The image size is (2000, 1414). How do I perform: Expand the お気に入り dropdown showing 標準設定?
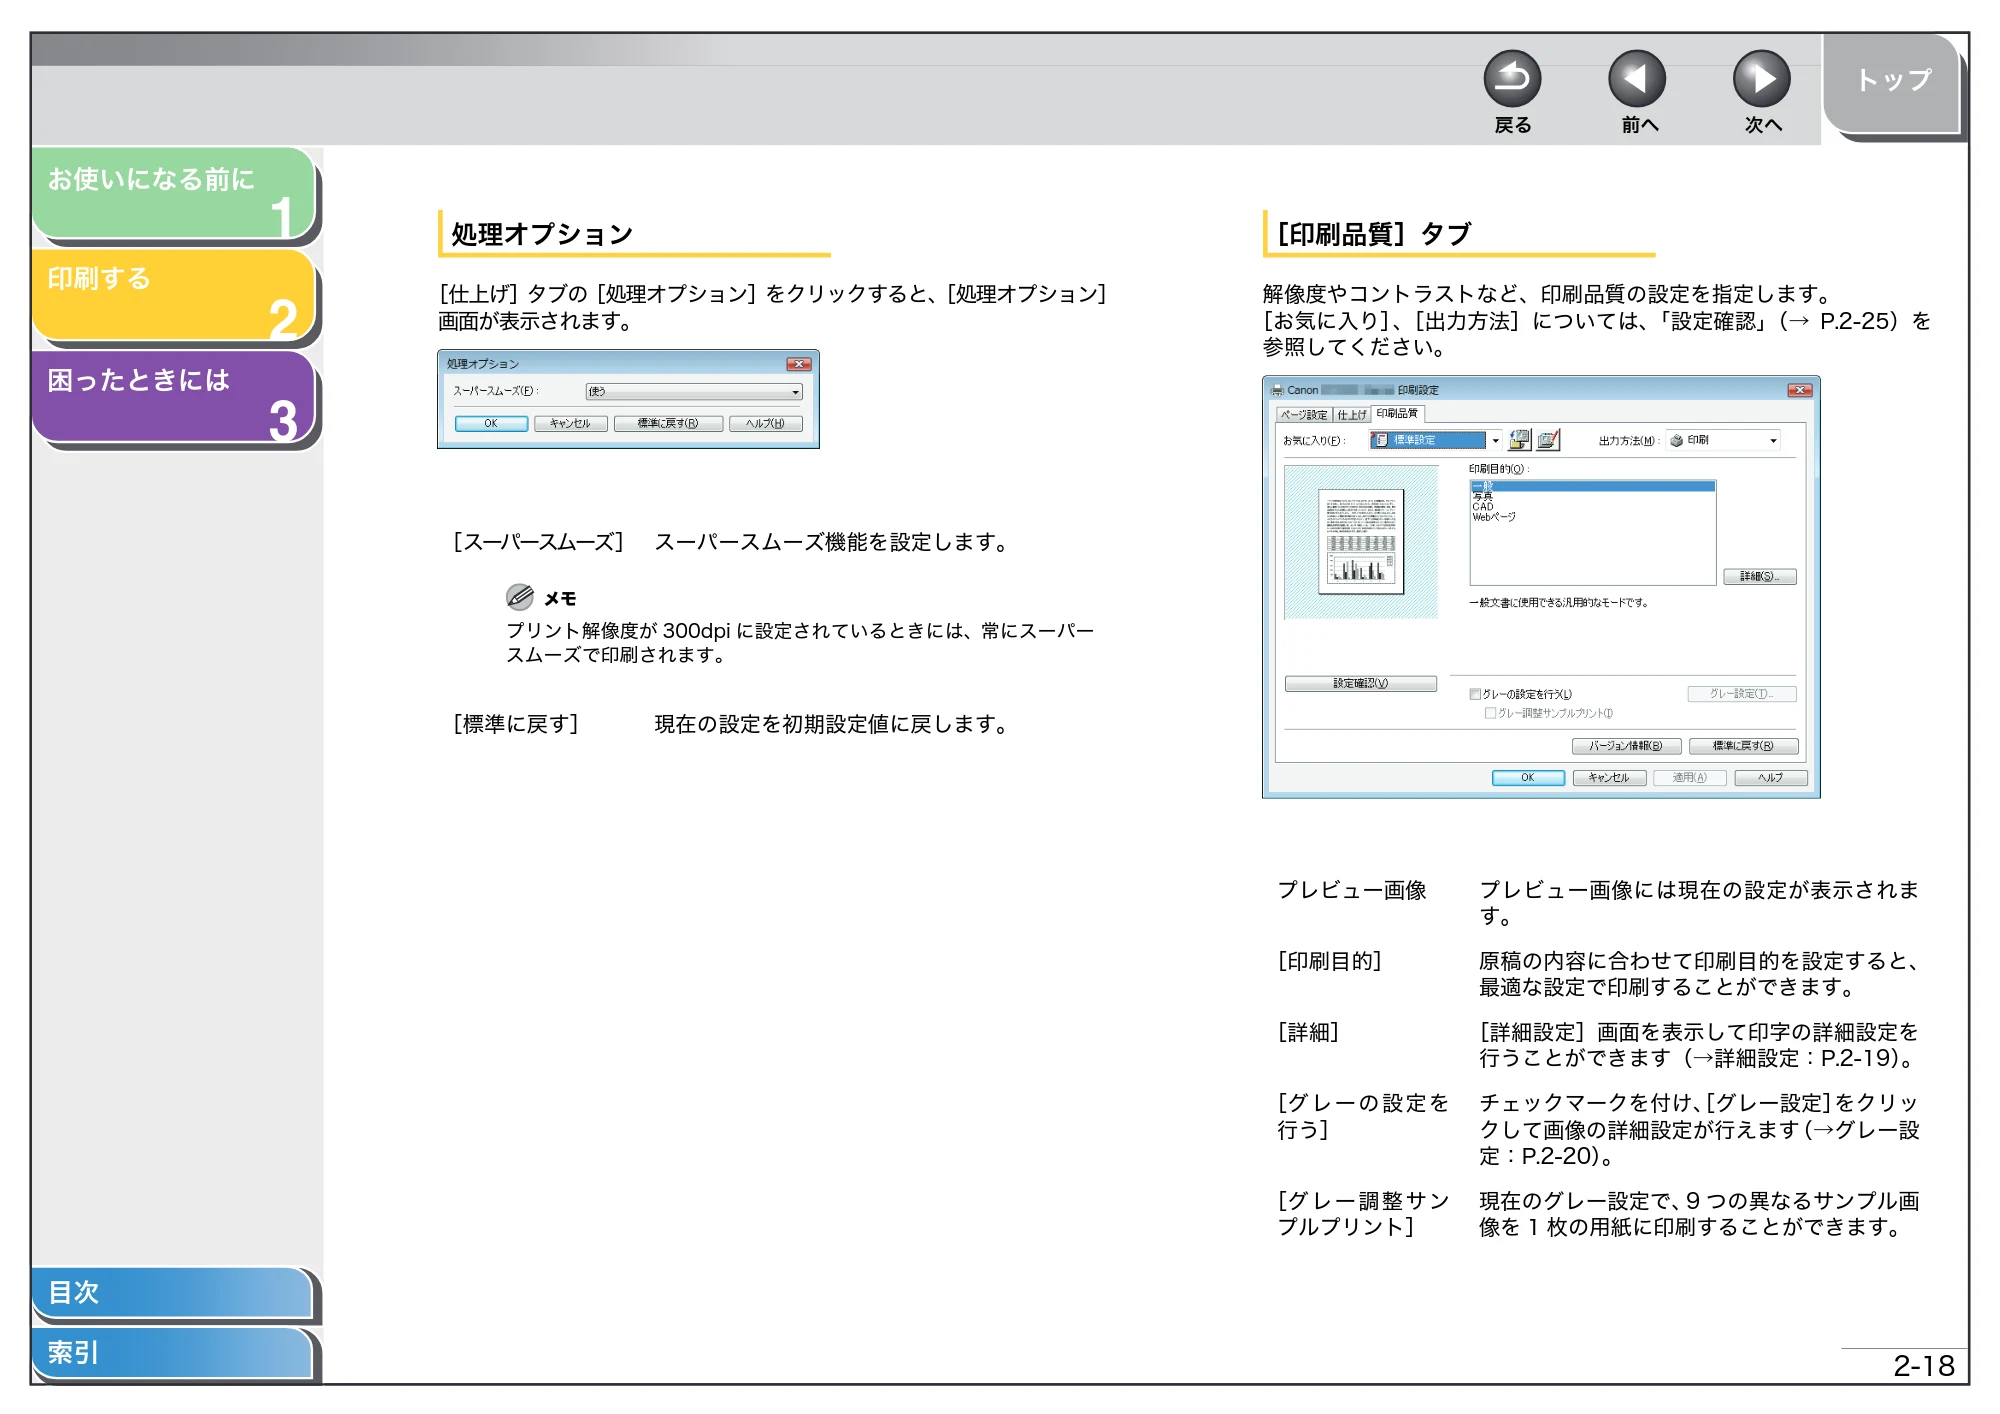pyautogui.click(x=1435, y=440)
